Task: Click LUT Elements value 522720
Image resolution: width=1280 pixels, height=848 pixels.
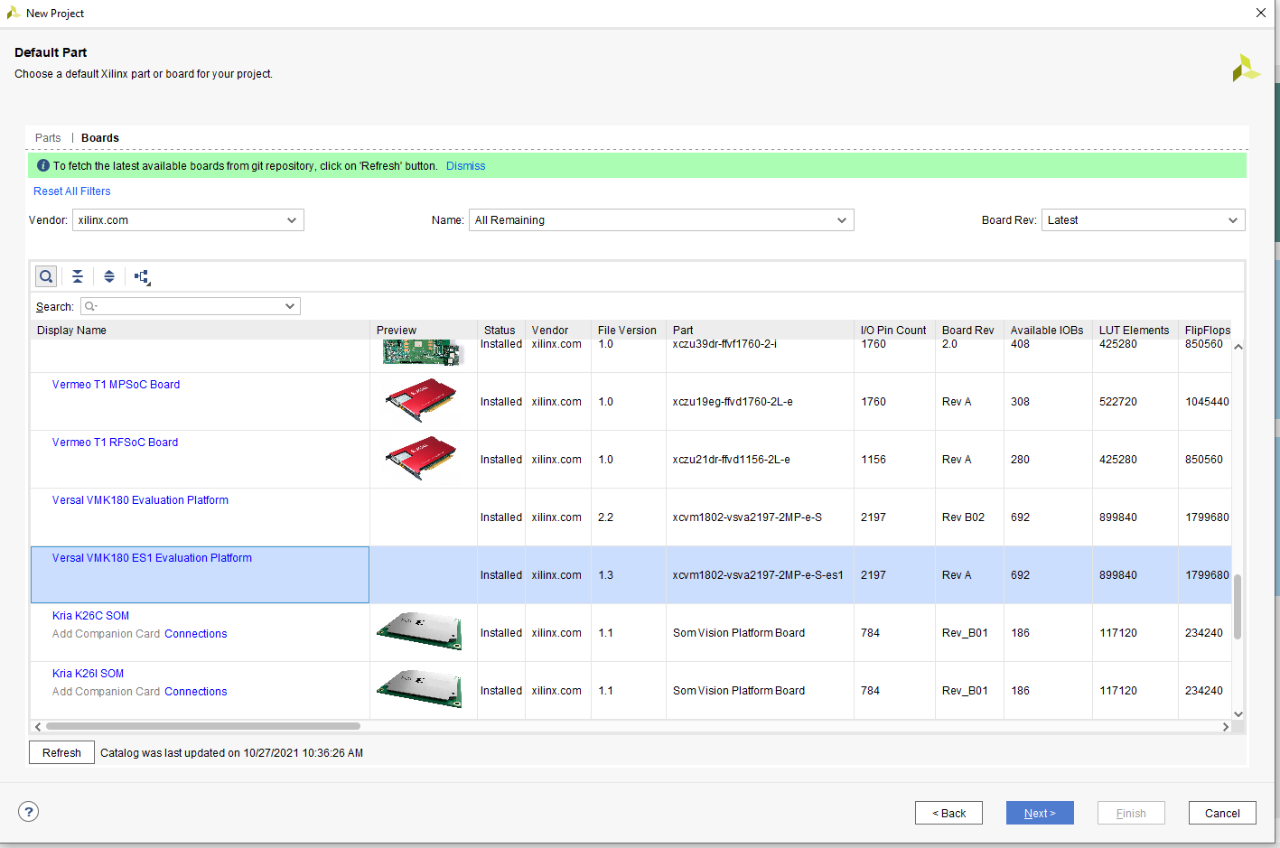Action: pyautogui.click(x=1118, y=402)
